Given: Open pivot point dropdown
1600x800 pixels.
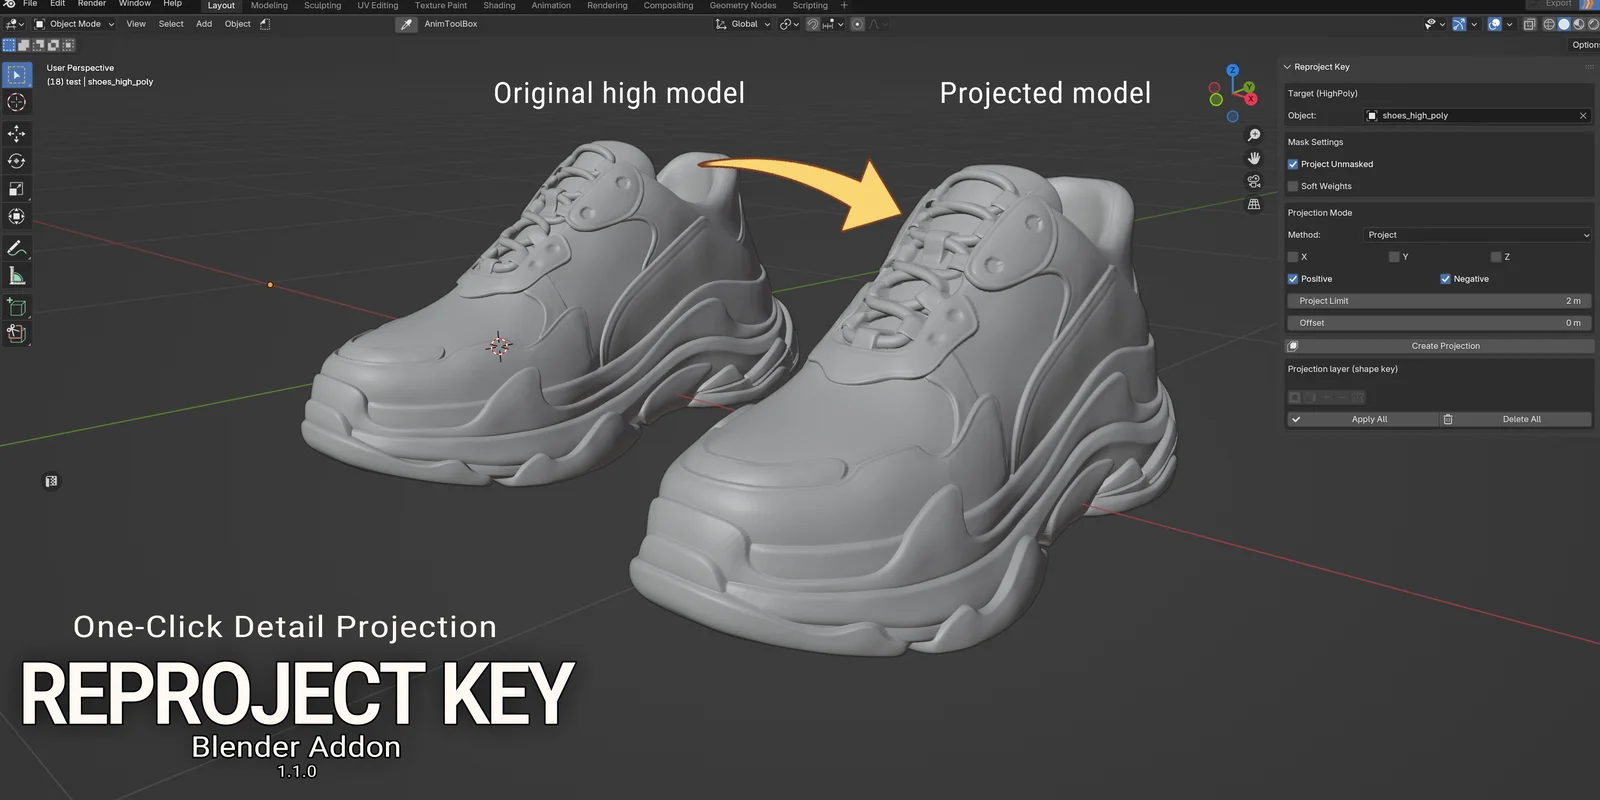Looking at the screenshot, I should point(789,24).
